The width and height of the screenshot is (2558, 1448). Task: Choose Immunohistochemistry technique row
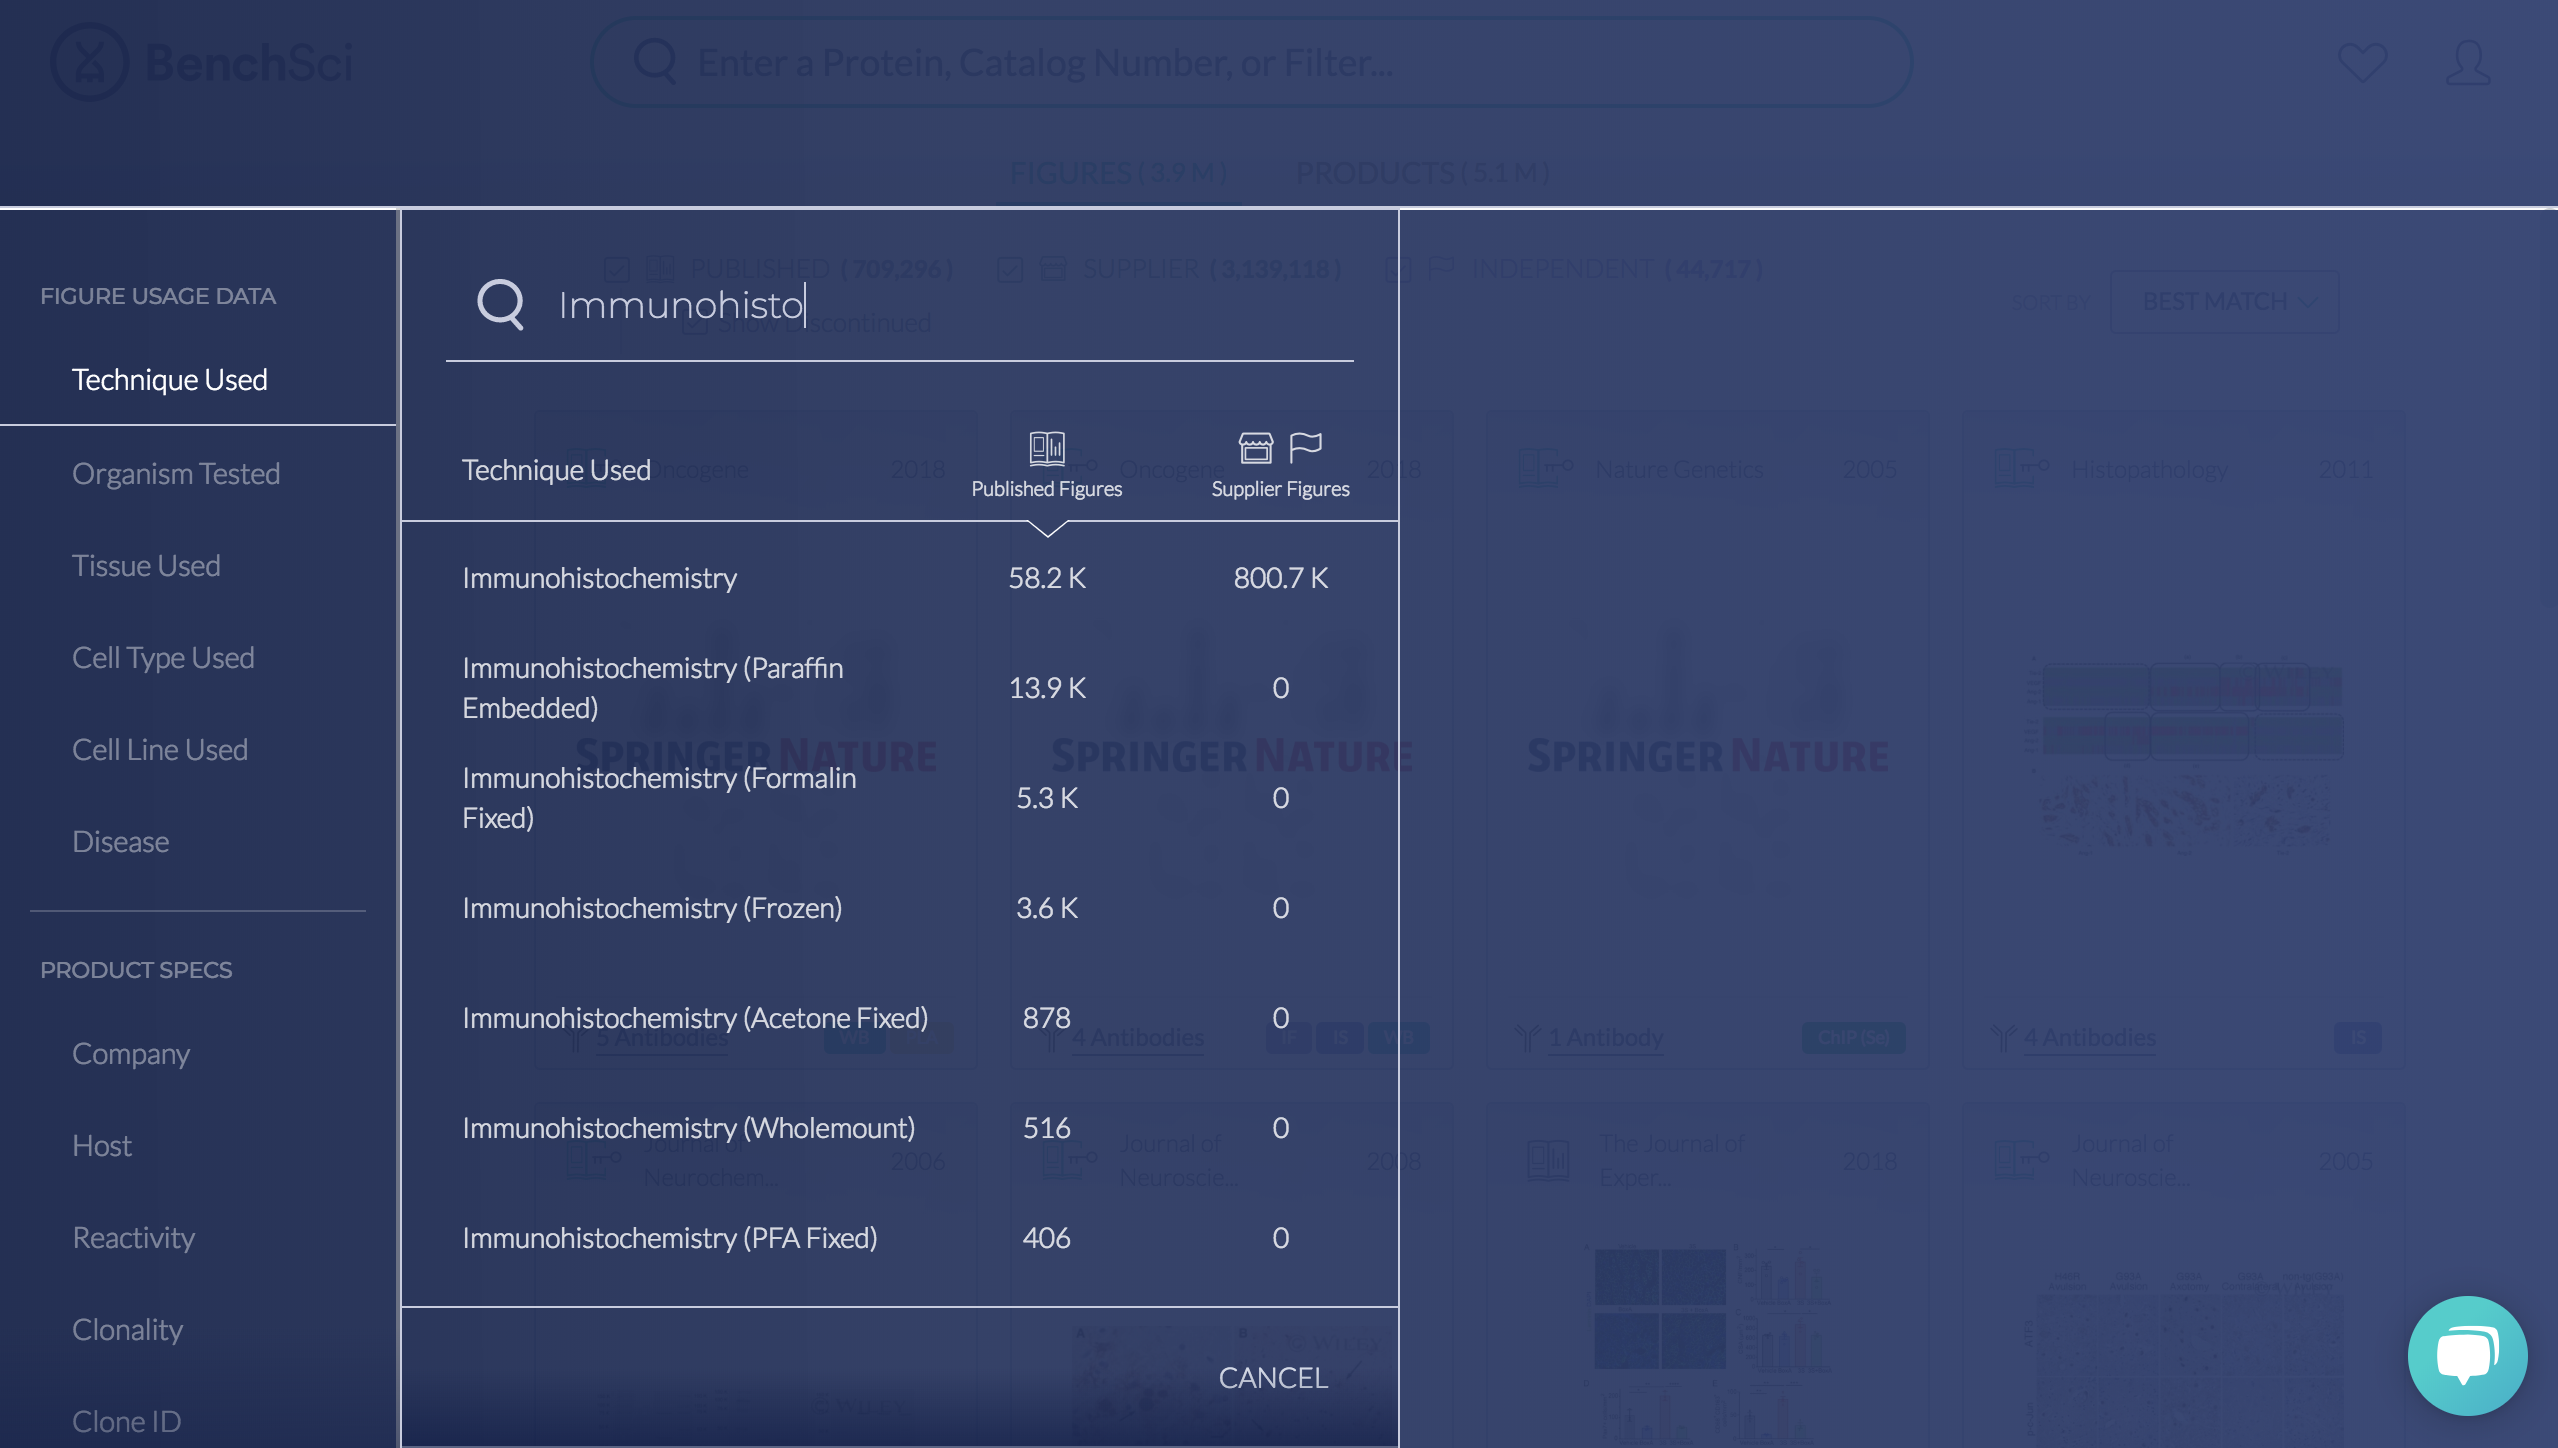tap(900, 578)
